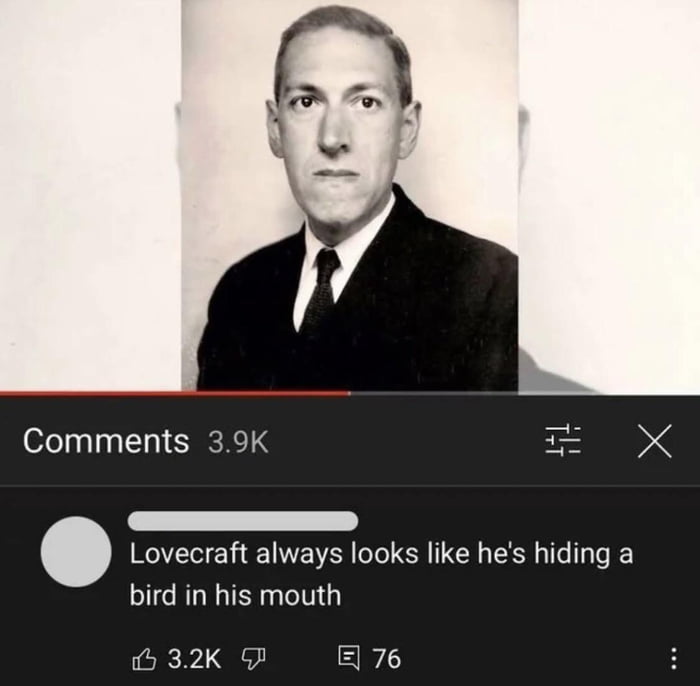Open the commenter's round profile avatar
This screenshot has width=700, height=686.
(76, 552)
